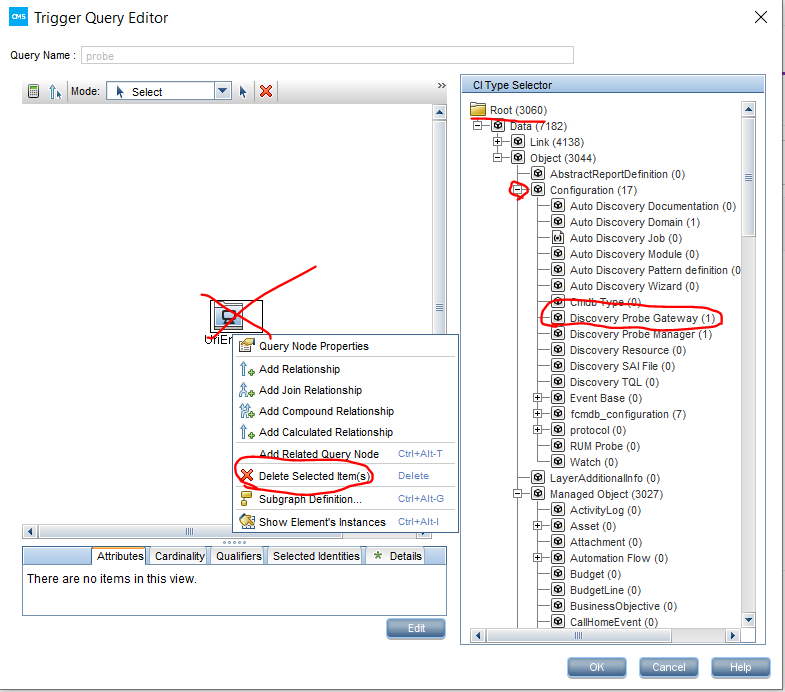Select Discovery TQL (0) tree item
785x692 pixels.
(614, 382)
